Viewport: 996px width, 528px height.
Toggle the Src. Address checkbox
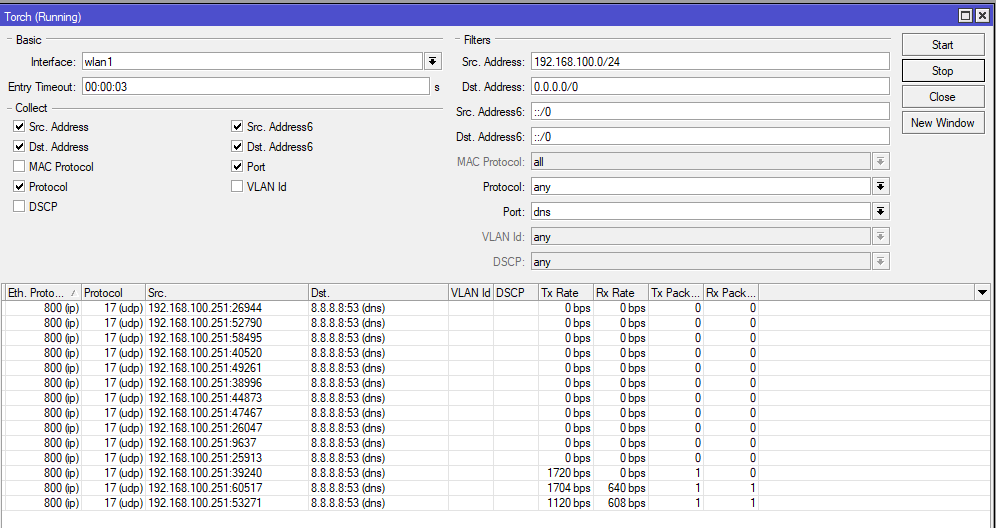point(19,126)
